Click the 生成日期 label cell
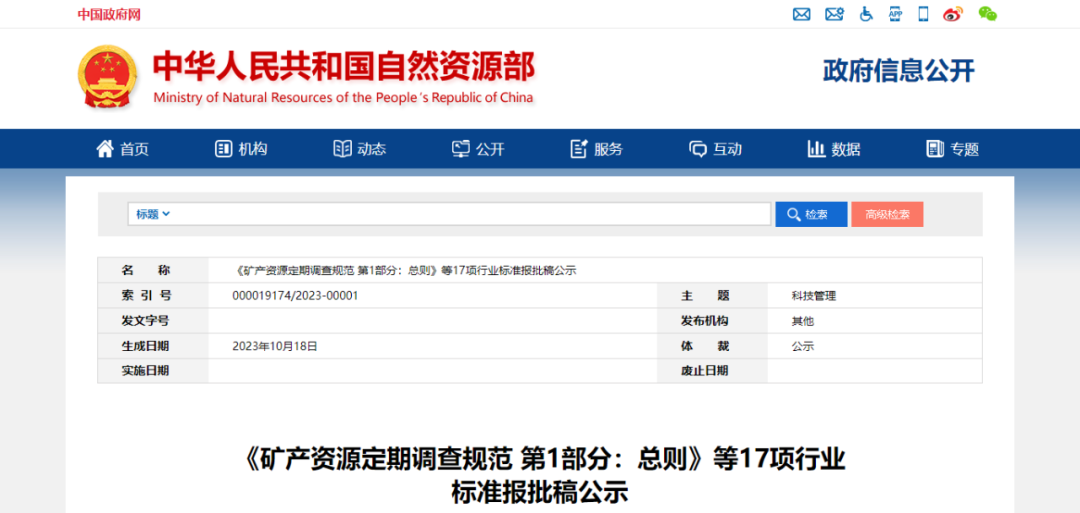1080x513 pixels. [x=153, y=346]
